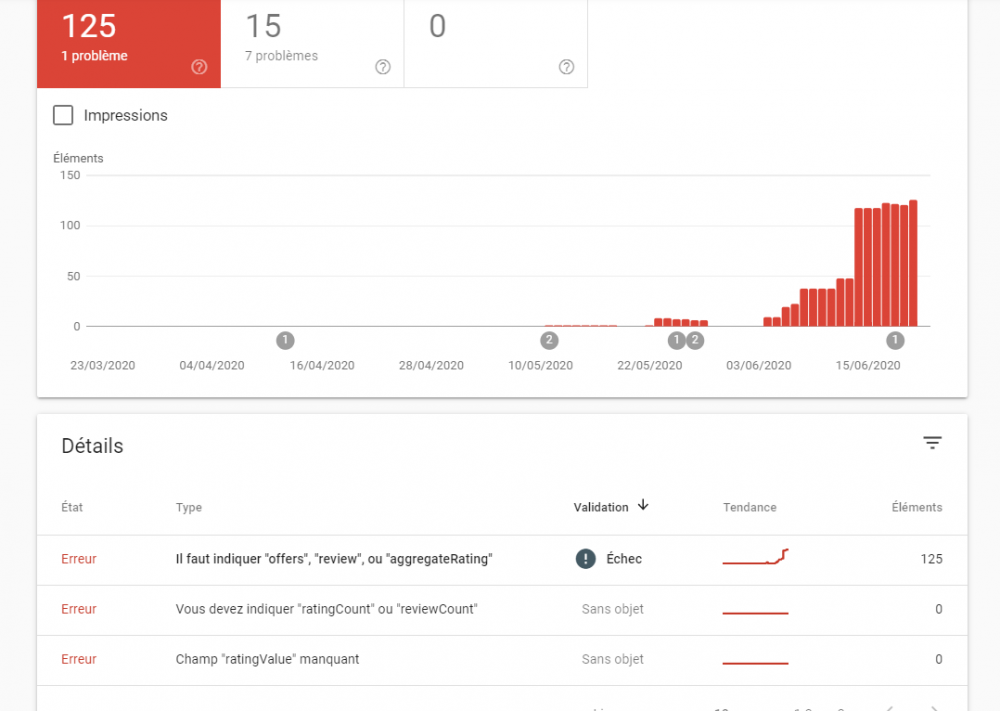Click help icon in red 125 errors card
This screenshot has height=711, width=1000.
point(199,67)
